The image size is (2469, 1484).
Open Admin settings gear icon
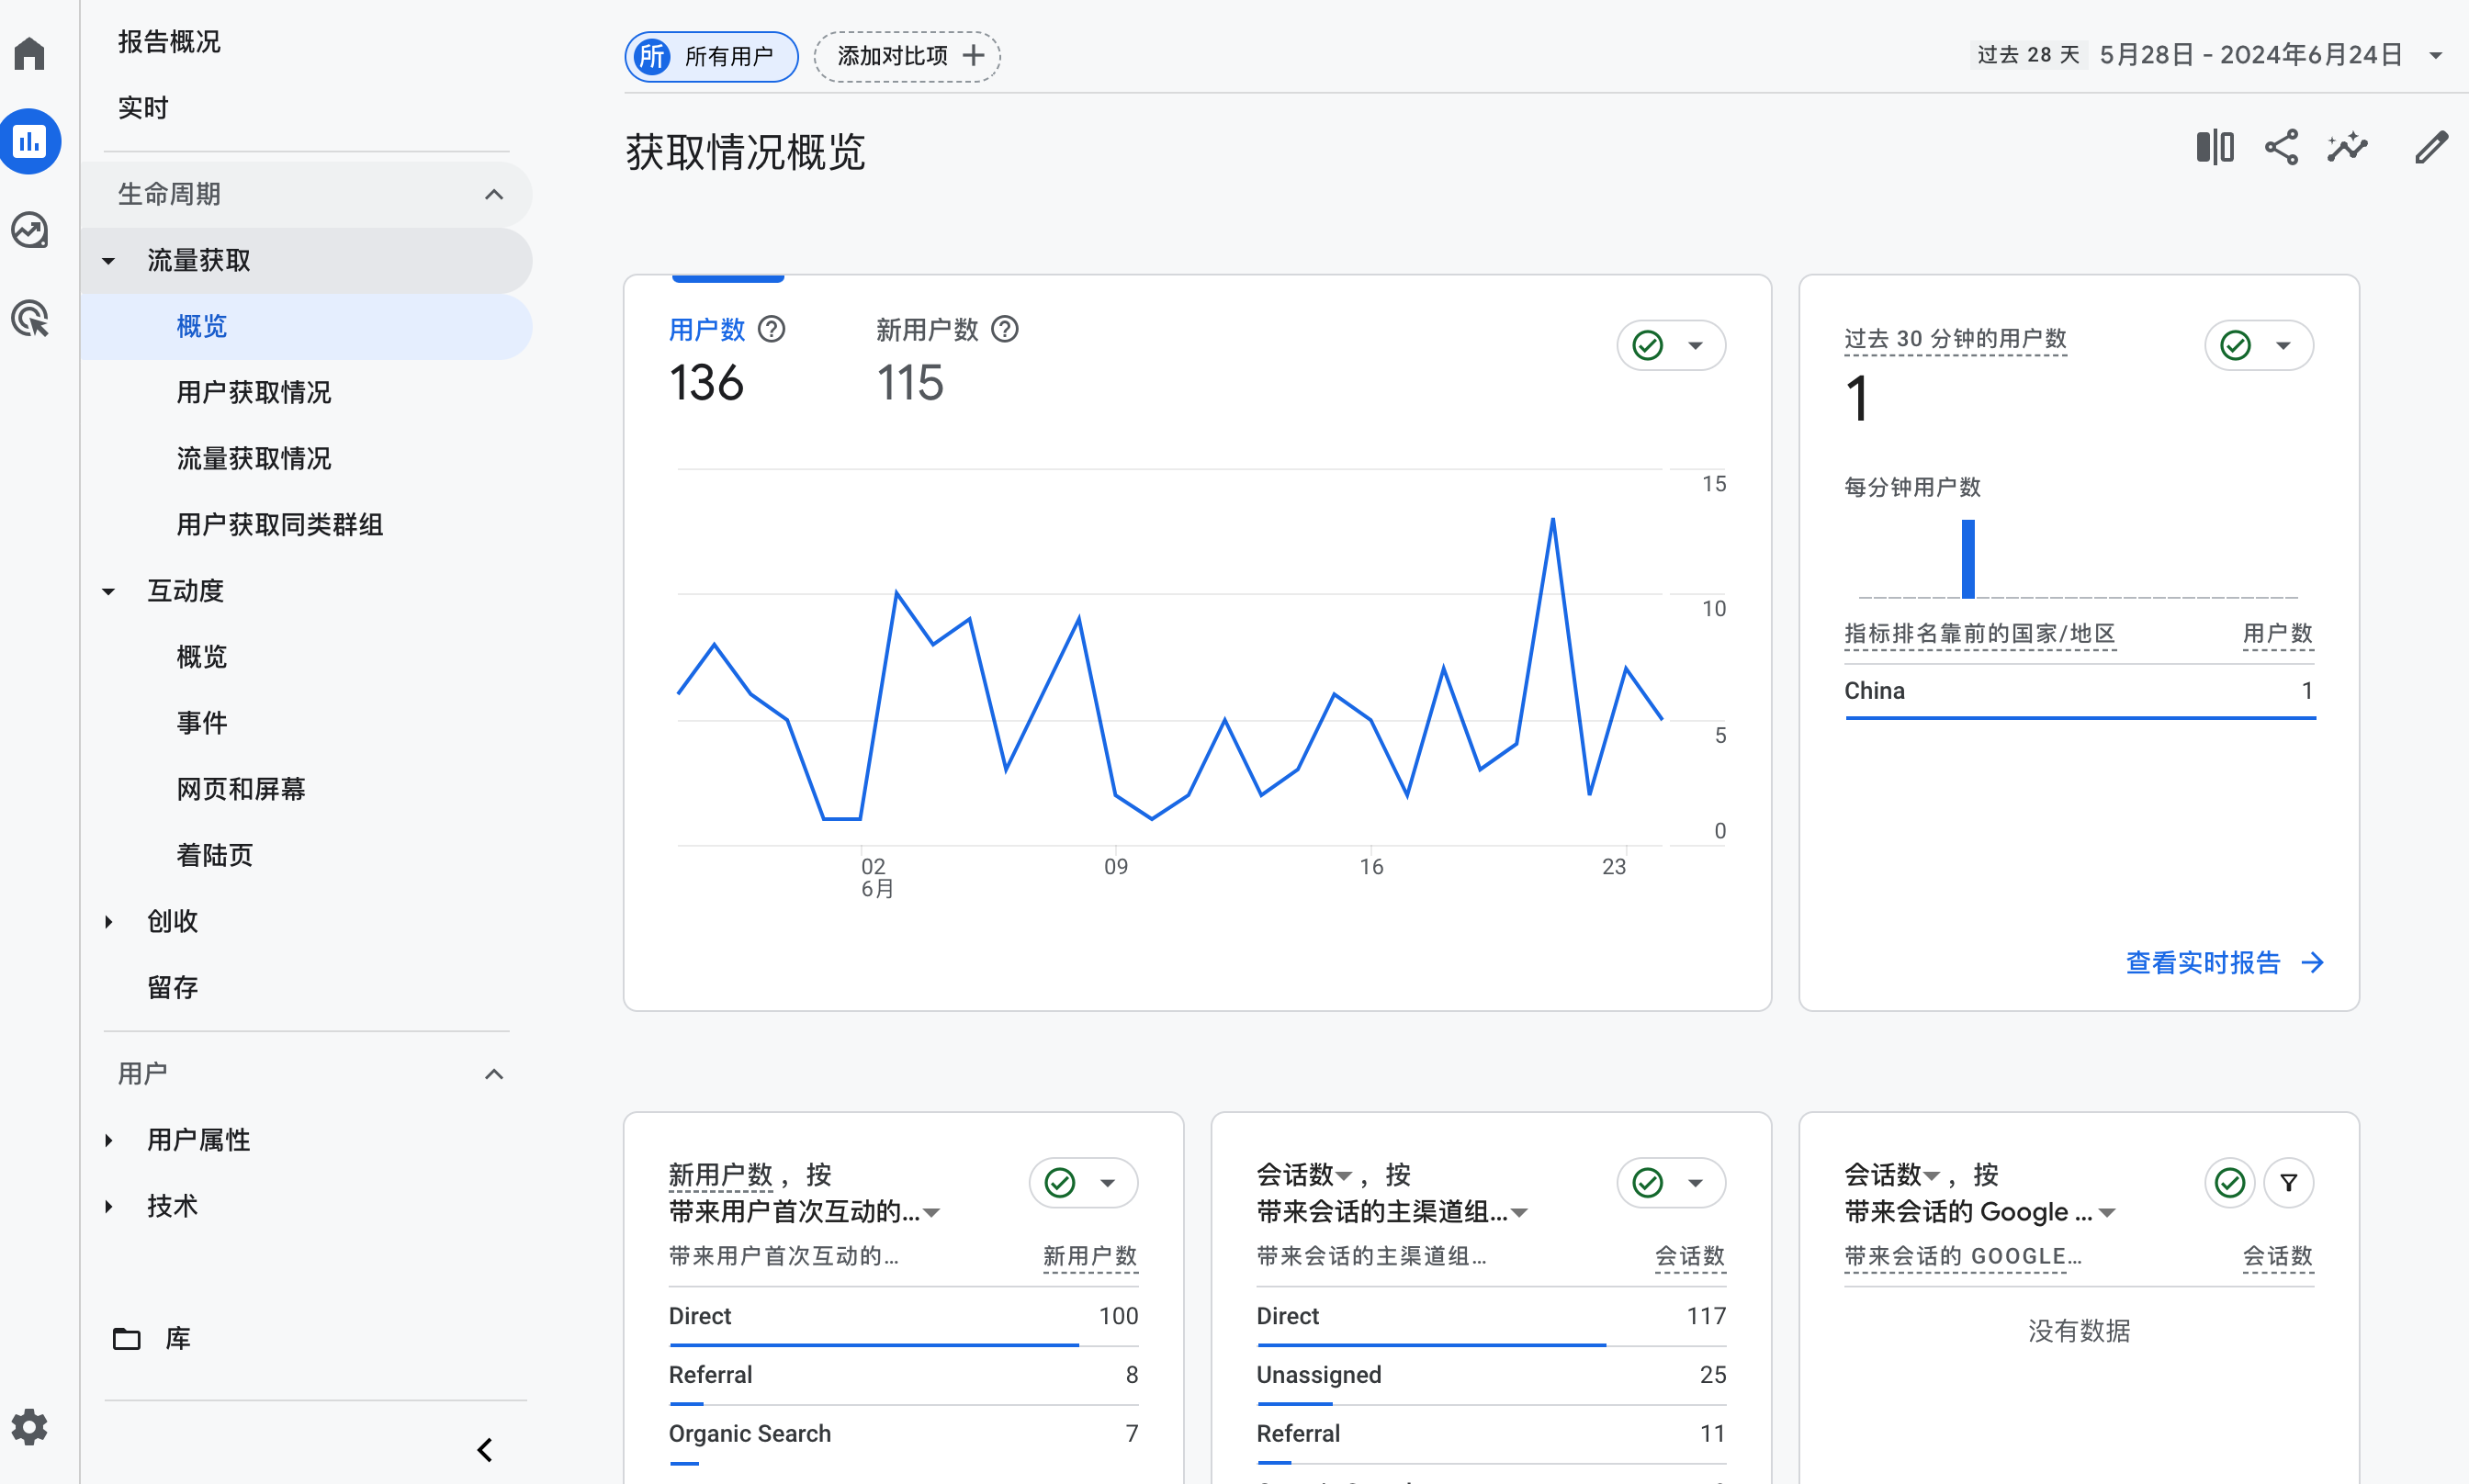(x=30, y=1427)
